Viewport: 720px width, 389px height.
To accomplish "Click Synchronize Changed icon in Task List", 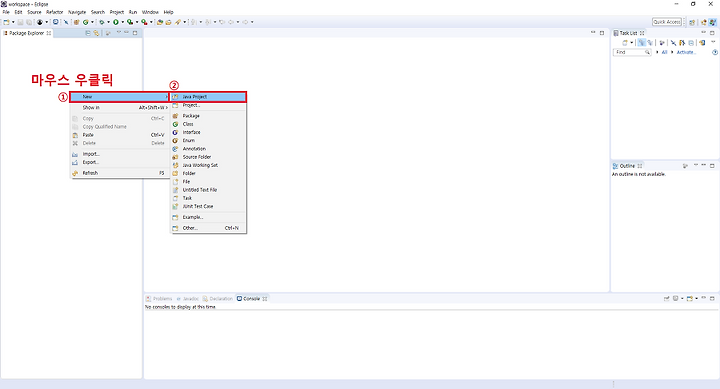I will point(702,43).
